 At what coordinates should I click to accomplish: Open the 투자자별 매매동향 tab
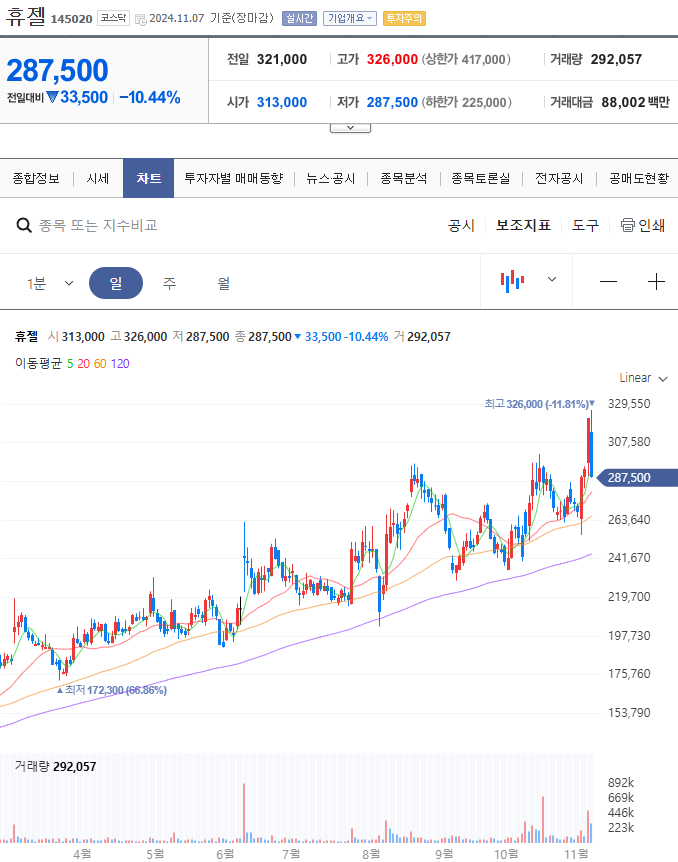pyautogui.click(x=234, y=178)
